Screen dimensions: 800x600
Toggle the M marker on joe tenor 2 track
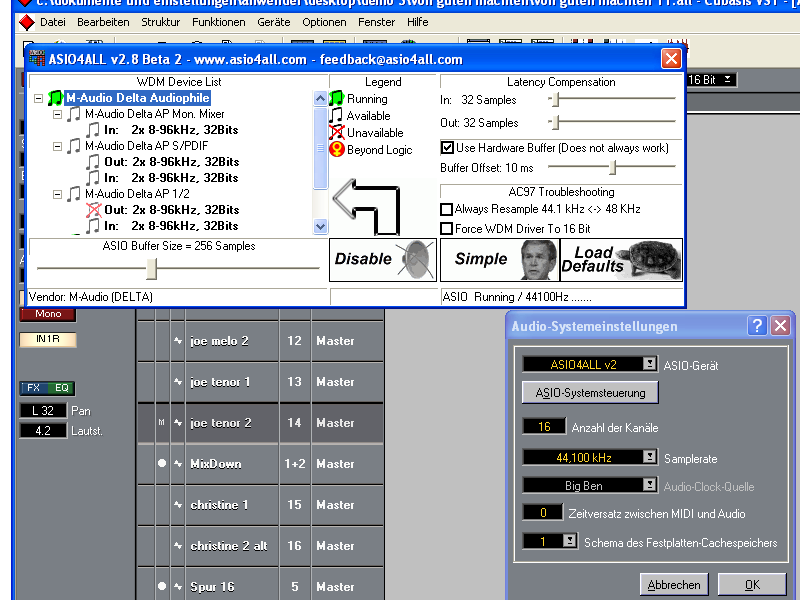(162, 422)
